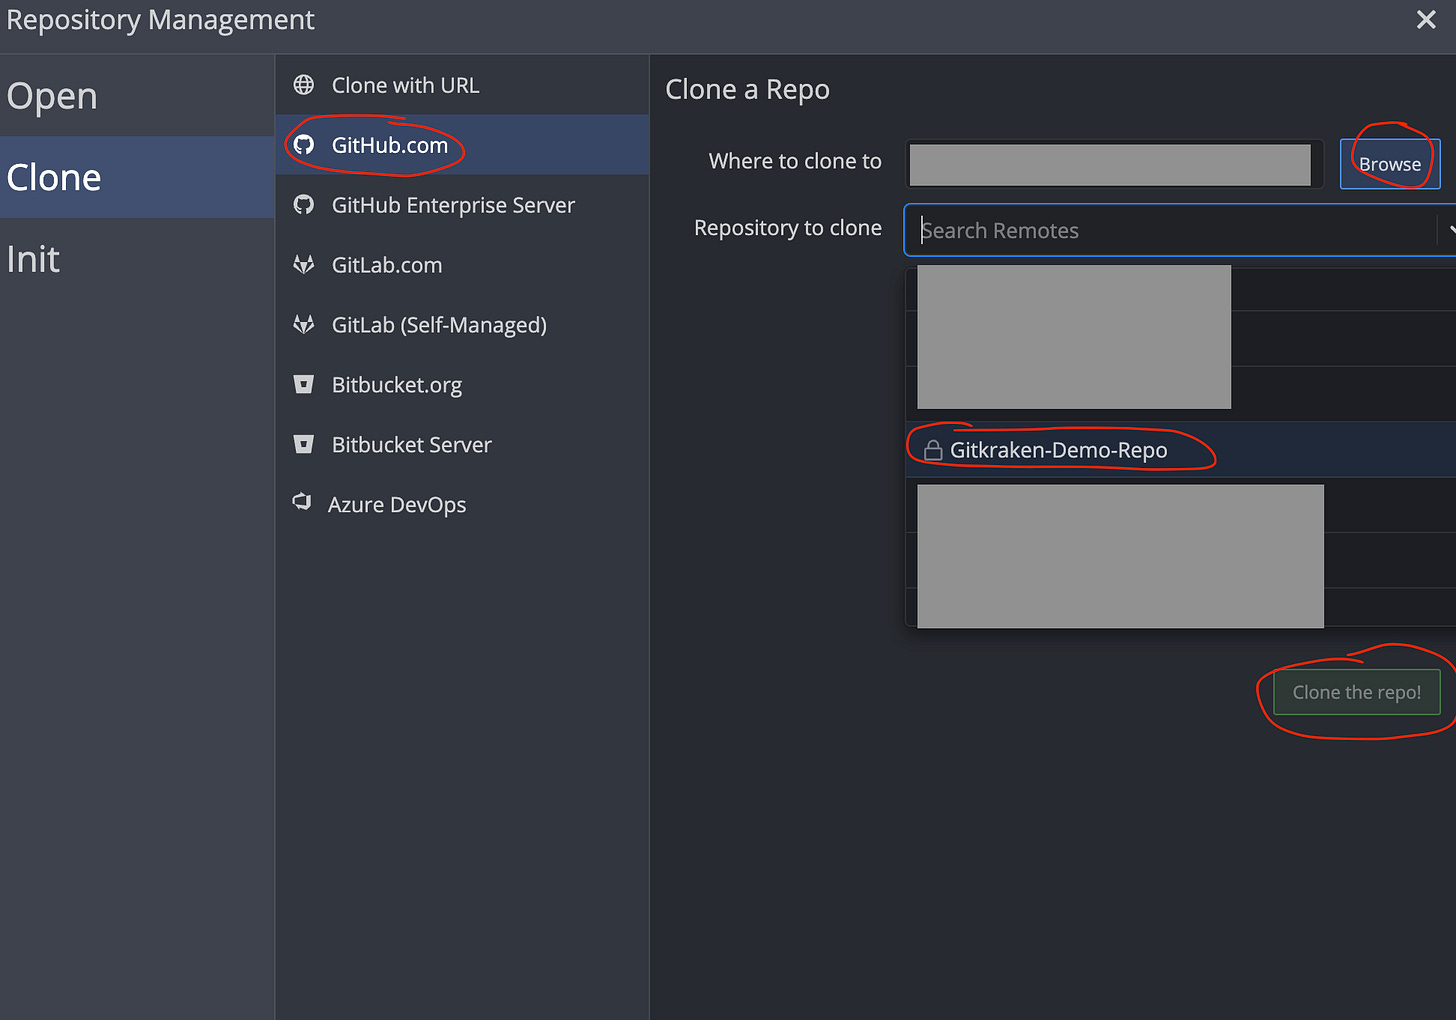Viewport: 1456px width, 1020px height.
Task: Open the Init tab
Action: pos(137,259)
